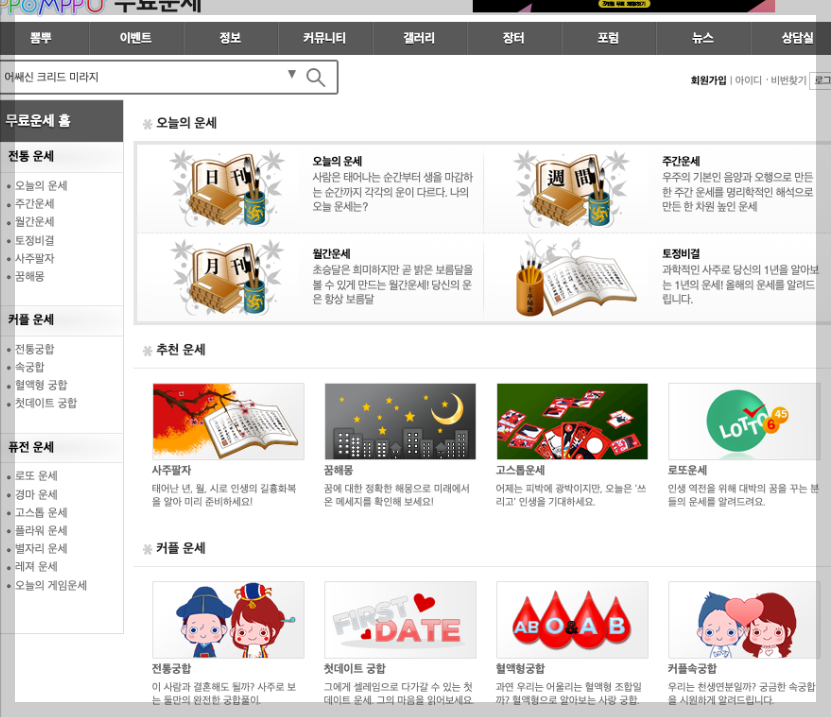Screen dimensions: 831x717
Task: Select 월간운세 in the sidebar list
Action: click(34, 222)
